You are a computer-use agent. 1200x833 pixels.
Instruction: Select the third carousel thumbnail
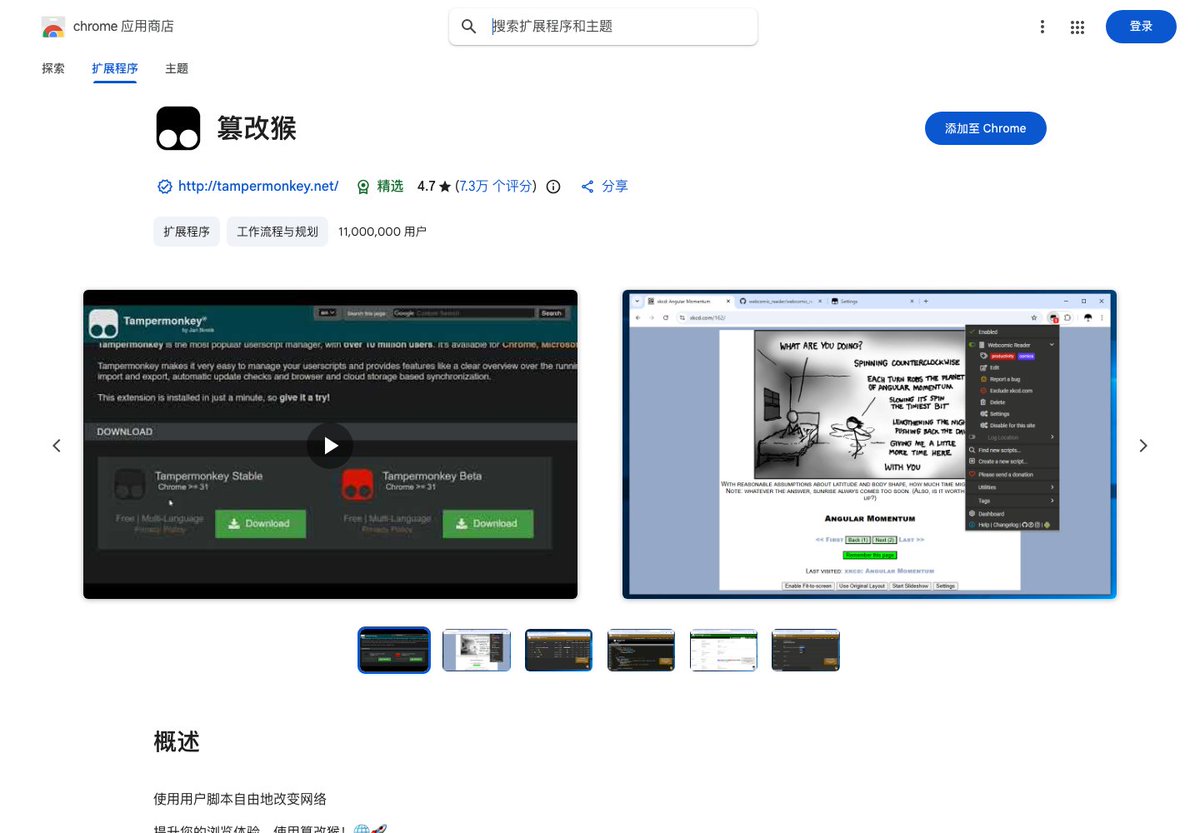[559, 650]
